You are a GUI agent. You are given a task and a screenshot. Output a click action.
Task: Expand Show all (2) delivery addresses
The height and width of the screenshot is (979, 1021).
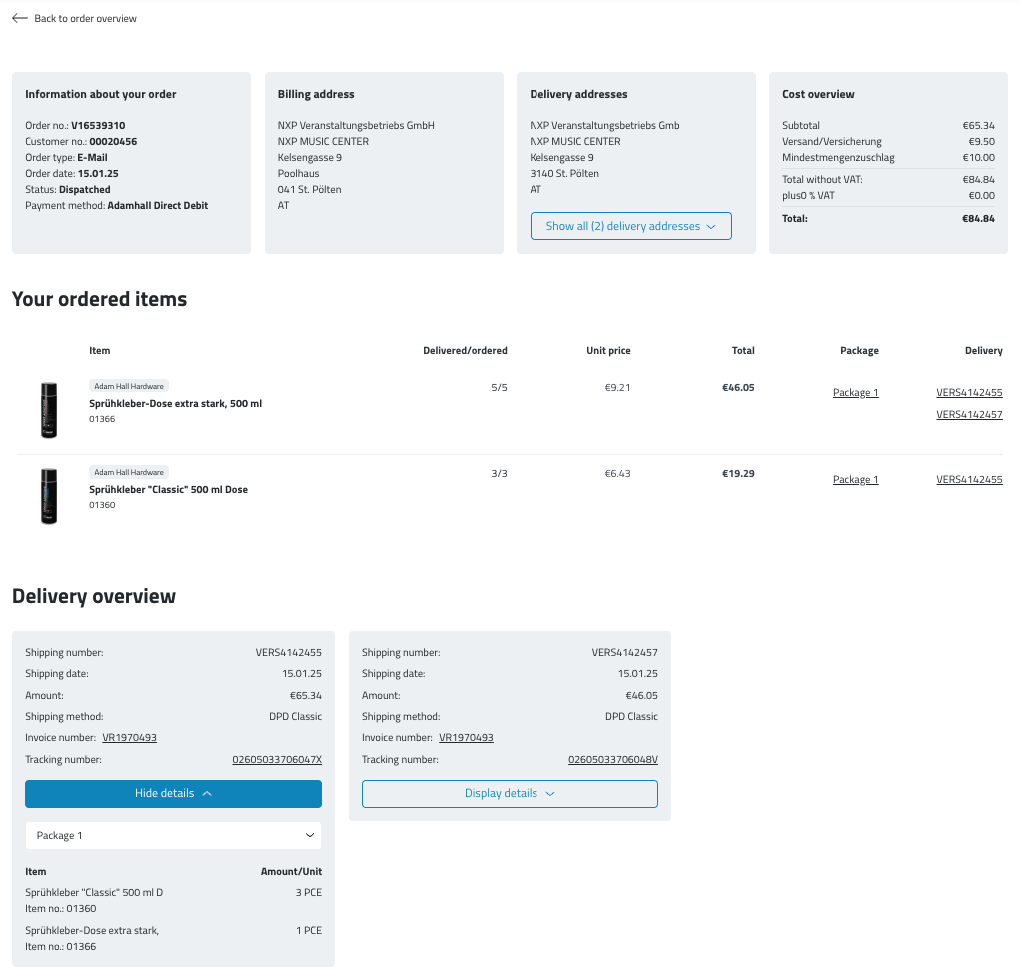tap(630, 226)
